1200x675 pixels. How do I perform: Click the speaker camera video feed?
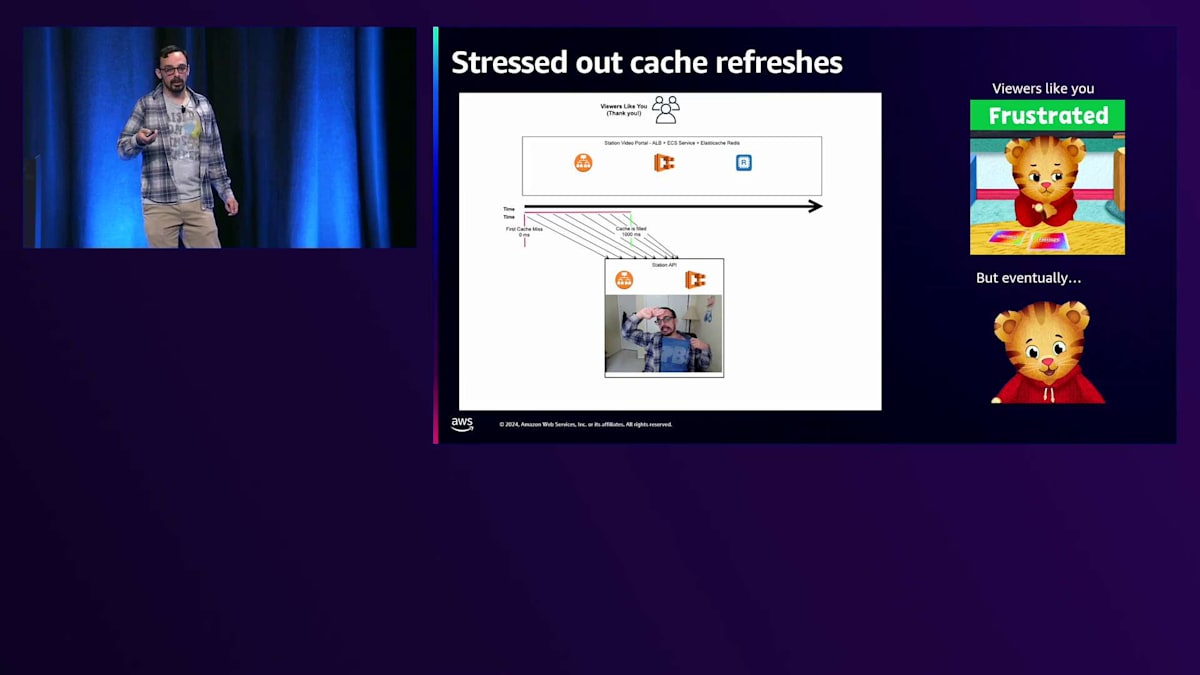pyautogui.click(x=219, y=137)
